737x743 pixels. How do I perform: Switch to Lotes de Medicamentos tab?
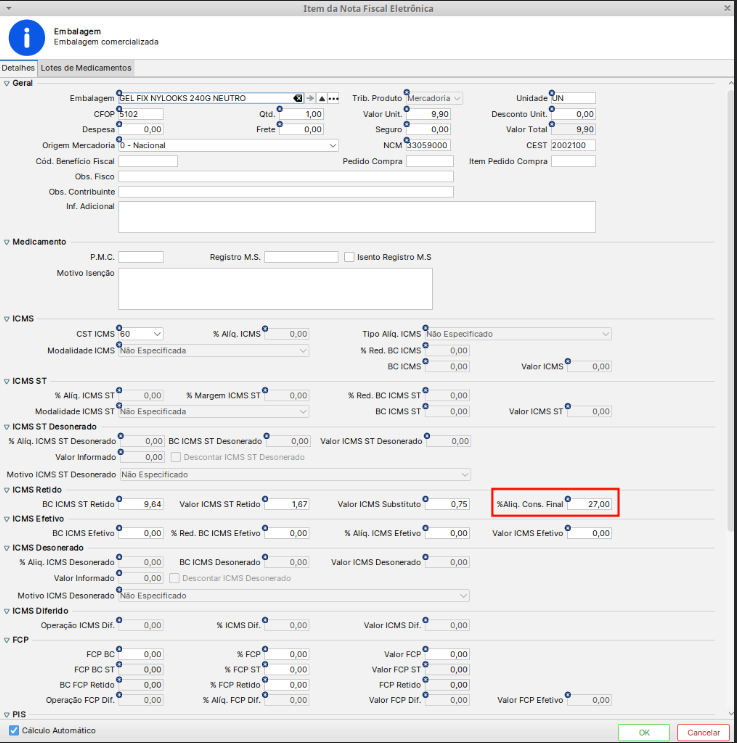[x=86, y=68]
